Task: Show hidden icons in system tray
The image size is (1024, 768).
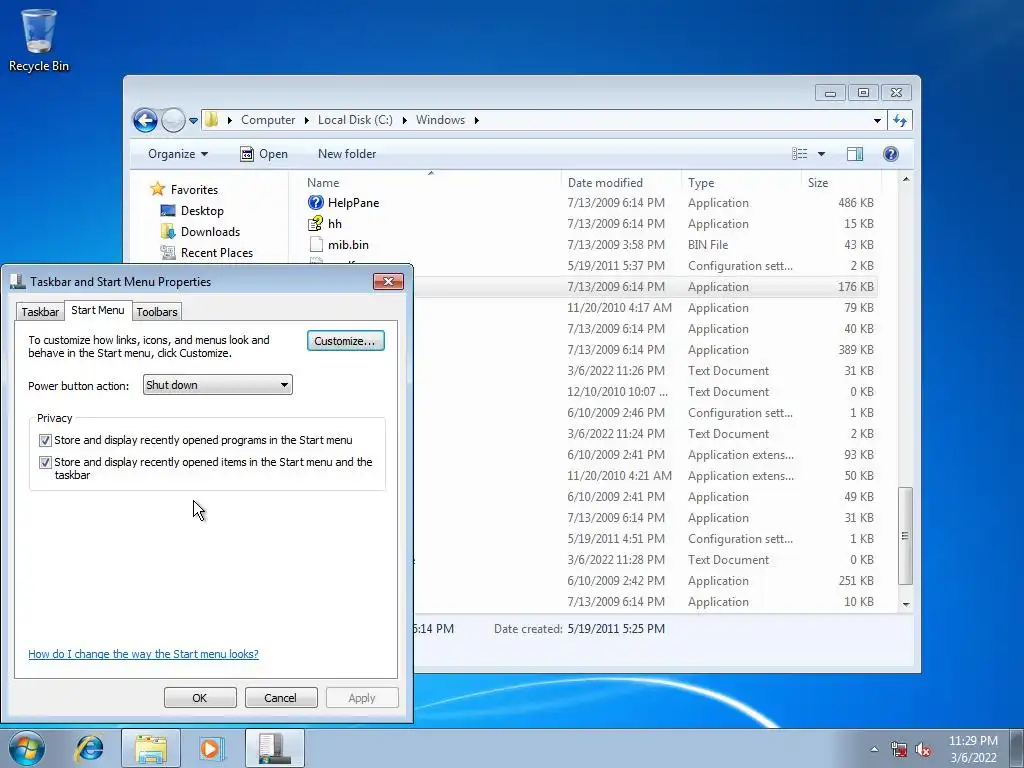Action: click(x=874, y=749)
